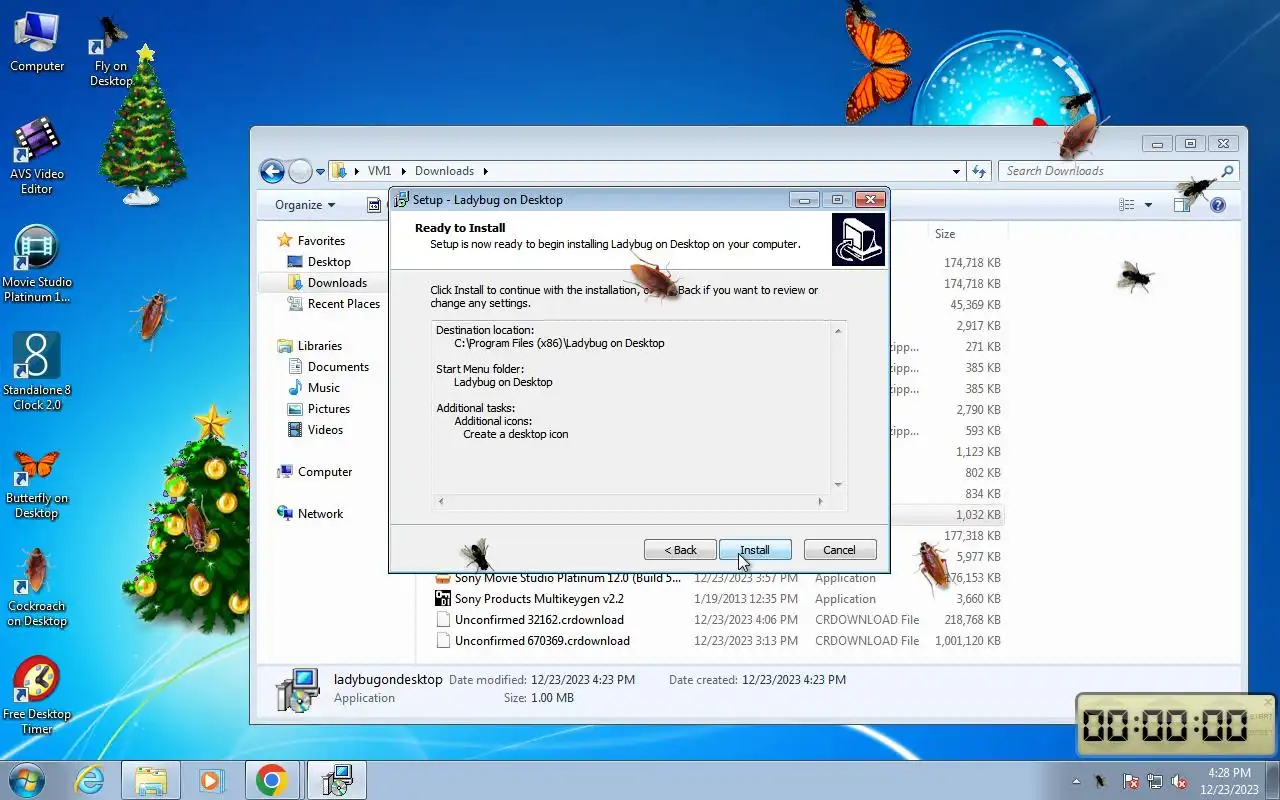
Task: Click the Back button in Setup
Action: pyautogui.click(x=681, y=550)
